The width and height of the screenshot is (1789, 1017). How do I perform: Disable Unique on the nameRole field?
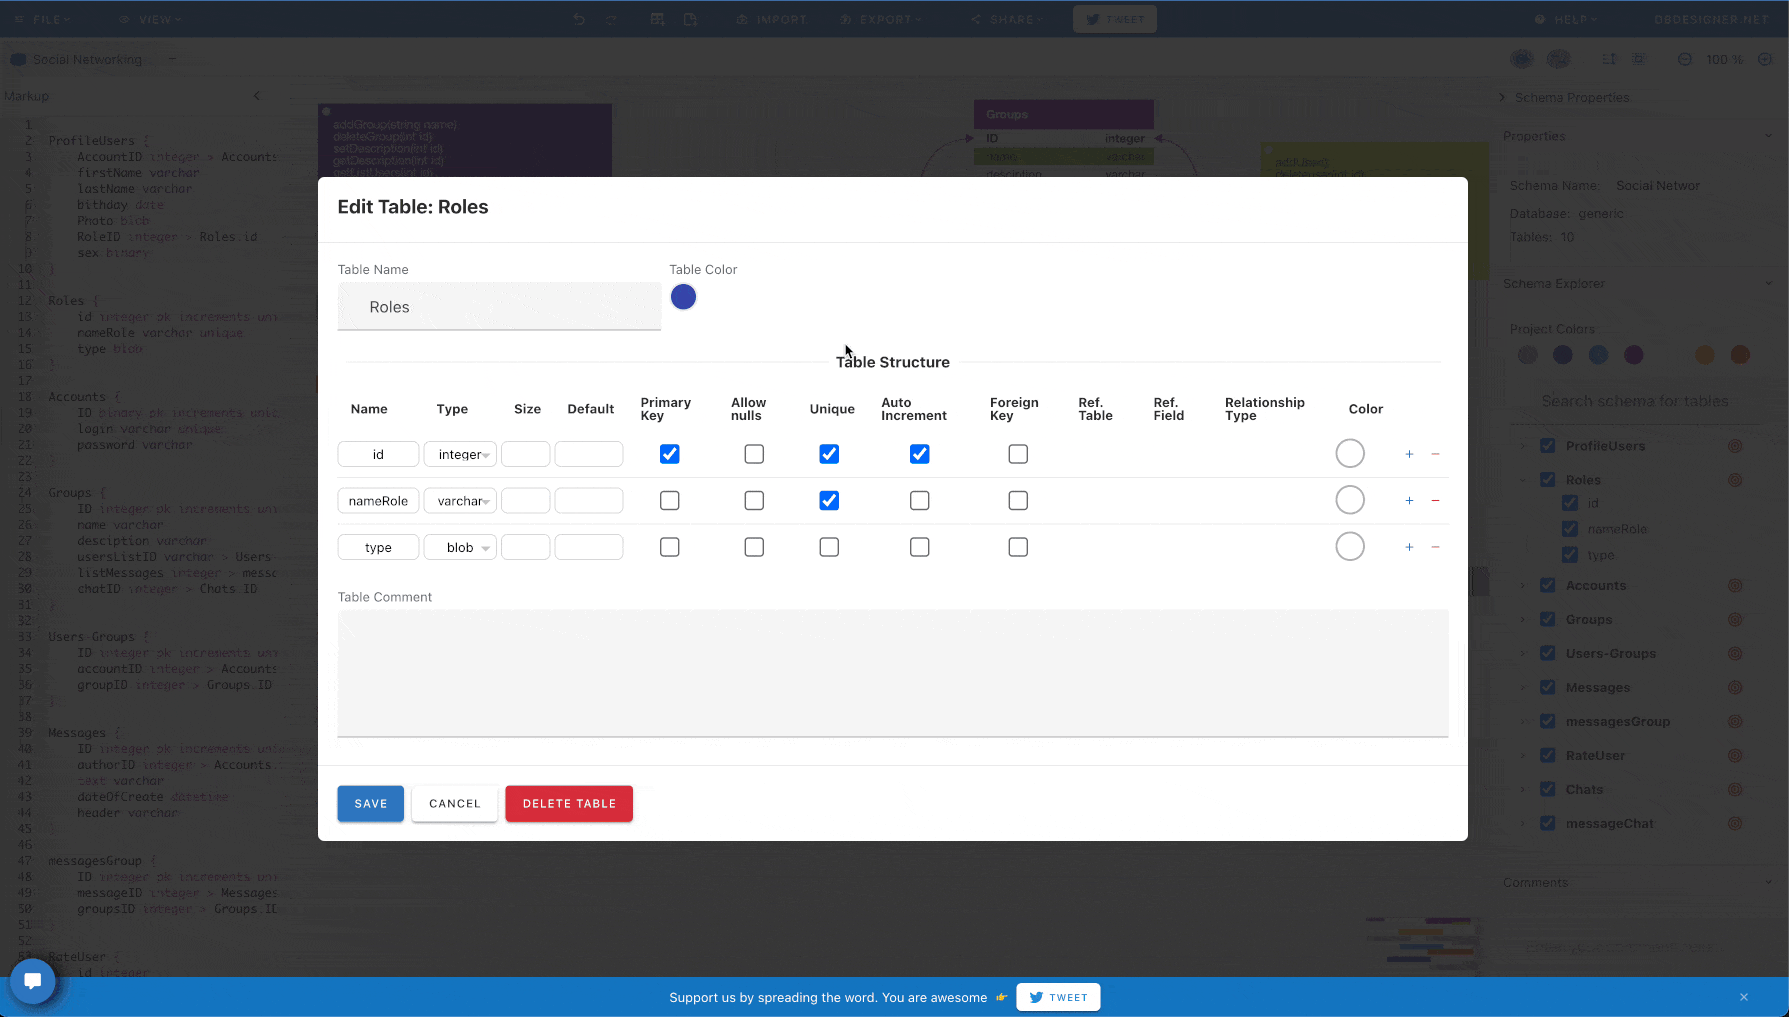point(829,501)
